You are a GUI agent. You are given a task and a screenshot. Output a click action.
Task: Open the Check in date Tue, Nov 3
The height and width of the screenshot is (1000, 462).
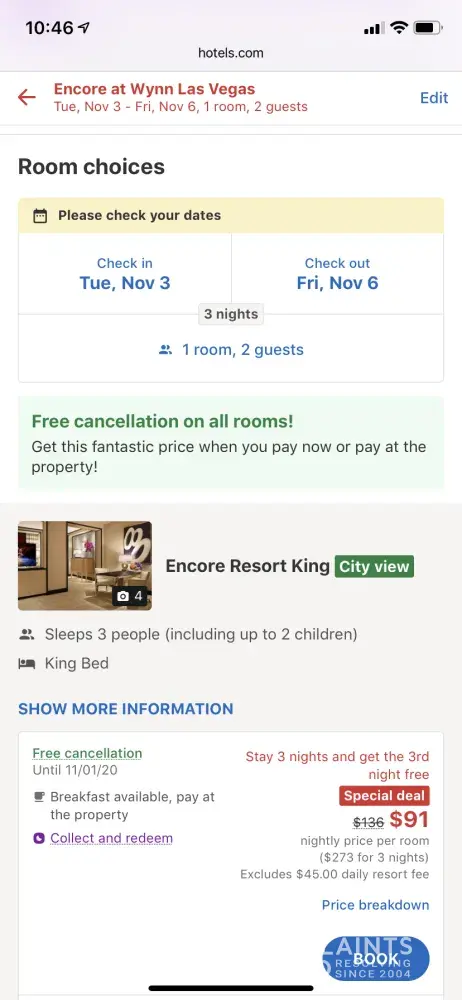click(125, 274)
